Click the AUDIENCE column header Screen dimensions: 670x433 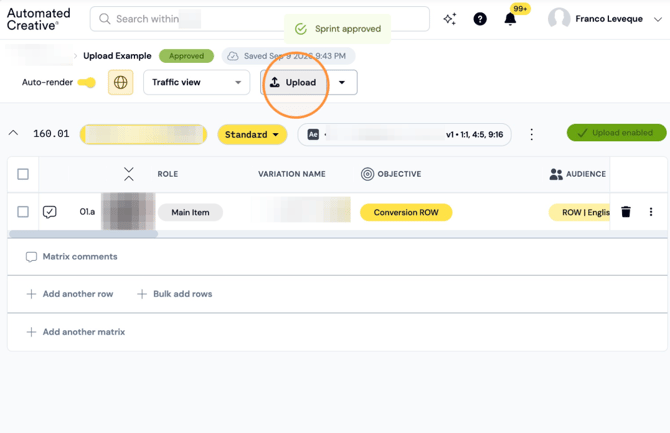point(585,174)
